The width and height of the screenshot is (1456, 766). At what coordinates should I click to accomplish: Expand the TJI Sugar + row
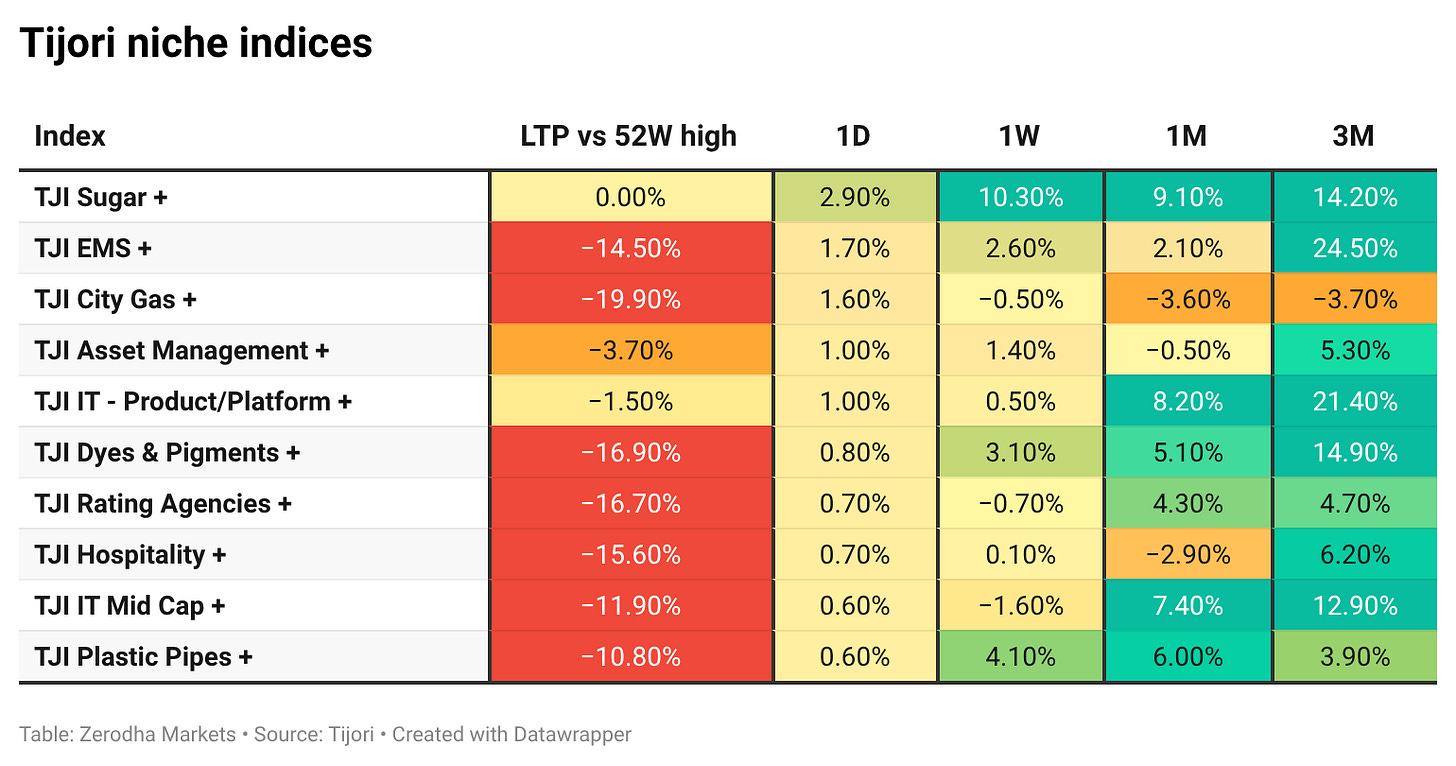tap(101, 197)
